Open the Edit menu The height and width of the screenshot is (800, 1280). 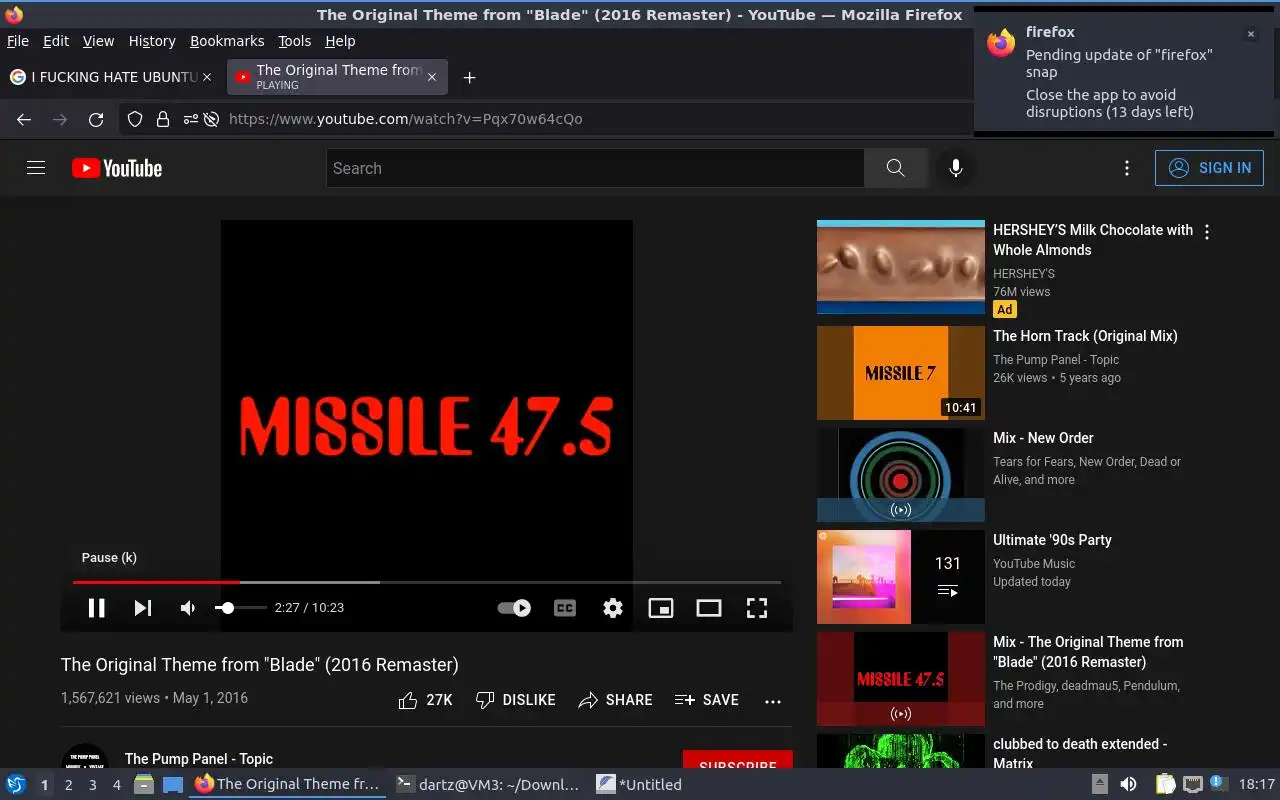coord(56,41)
